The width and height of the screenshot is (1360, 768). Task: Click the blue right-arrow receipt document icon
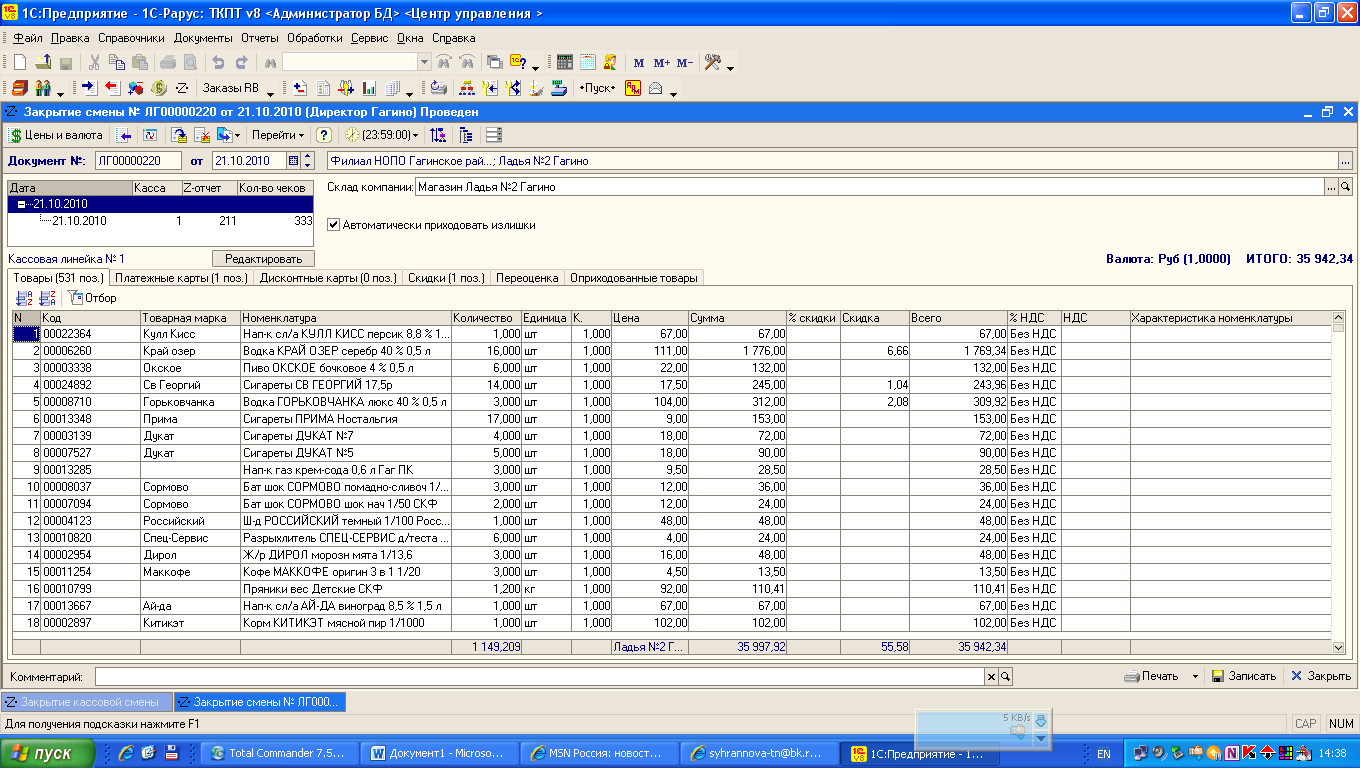(88, 88)
